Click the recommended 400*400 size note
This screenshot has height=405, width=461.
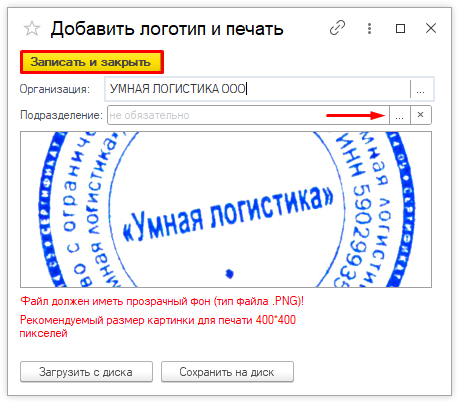[x=158, y=326]
